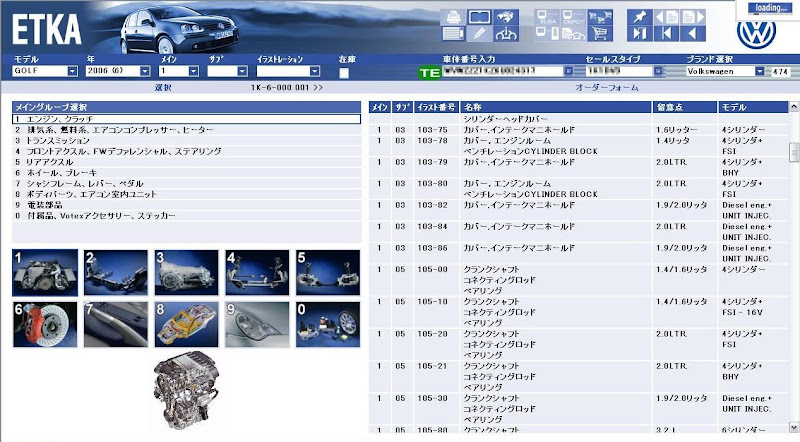Click the DEPOT monitor icon
This screenshot has height=442, width=800.
point(573,17)
